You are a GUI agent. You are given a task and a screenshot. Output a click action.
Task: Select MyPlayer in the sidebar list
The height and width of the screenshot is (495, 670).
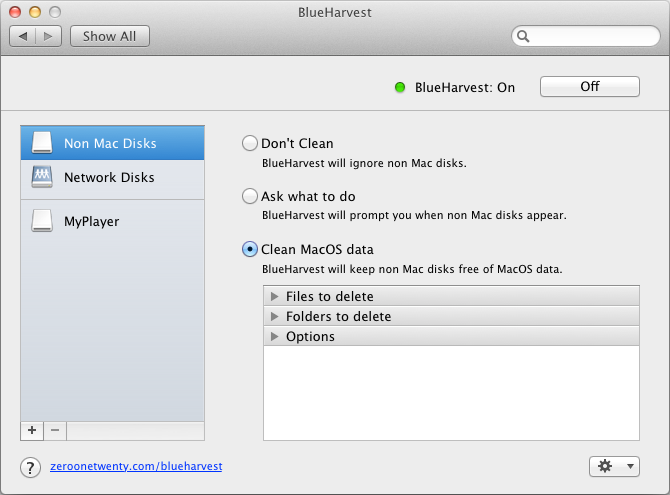(x=91, y=221)
